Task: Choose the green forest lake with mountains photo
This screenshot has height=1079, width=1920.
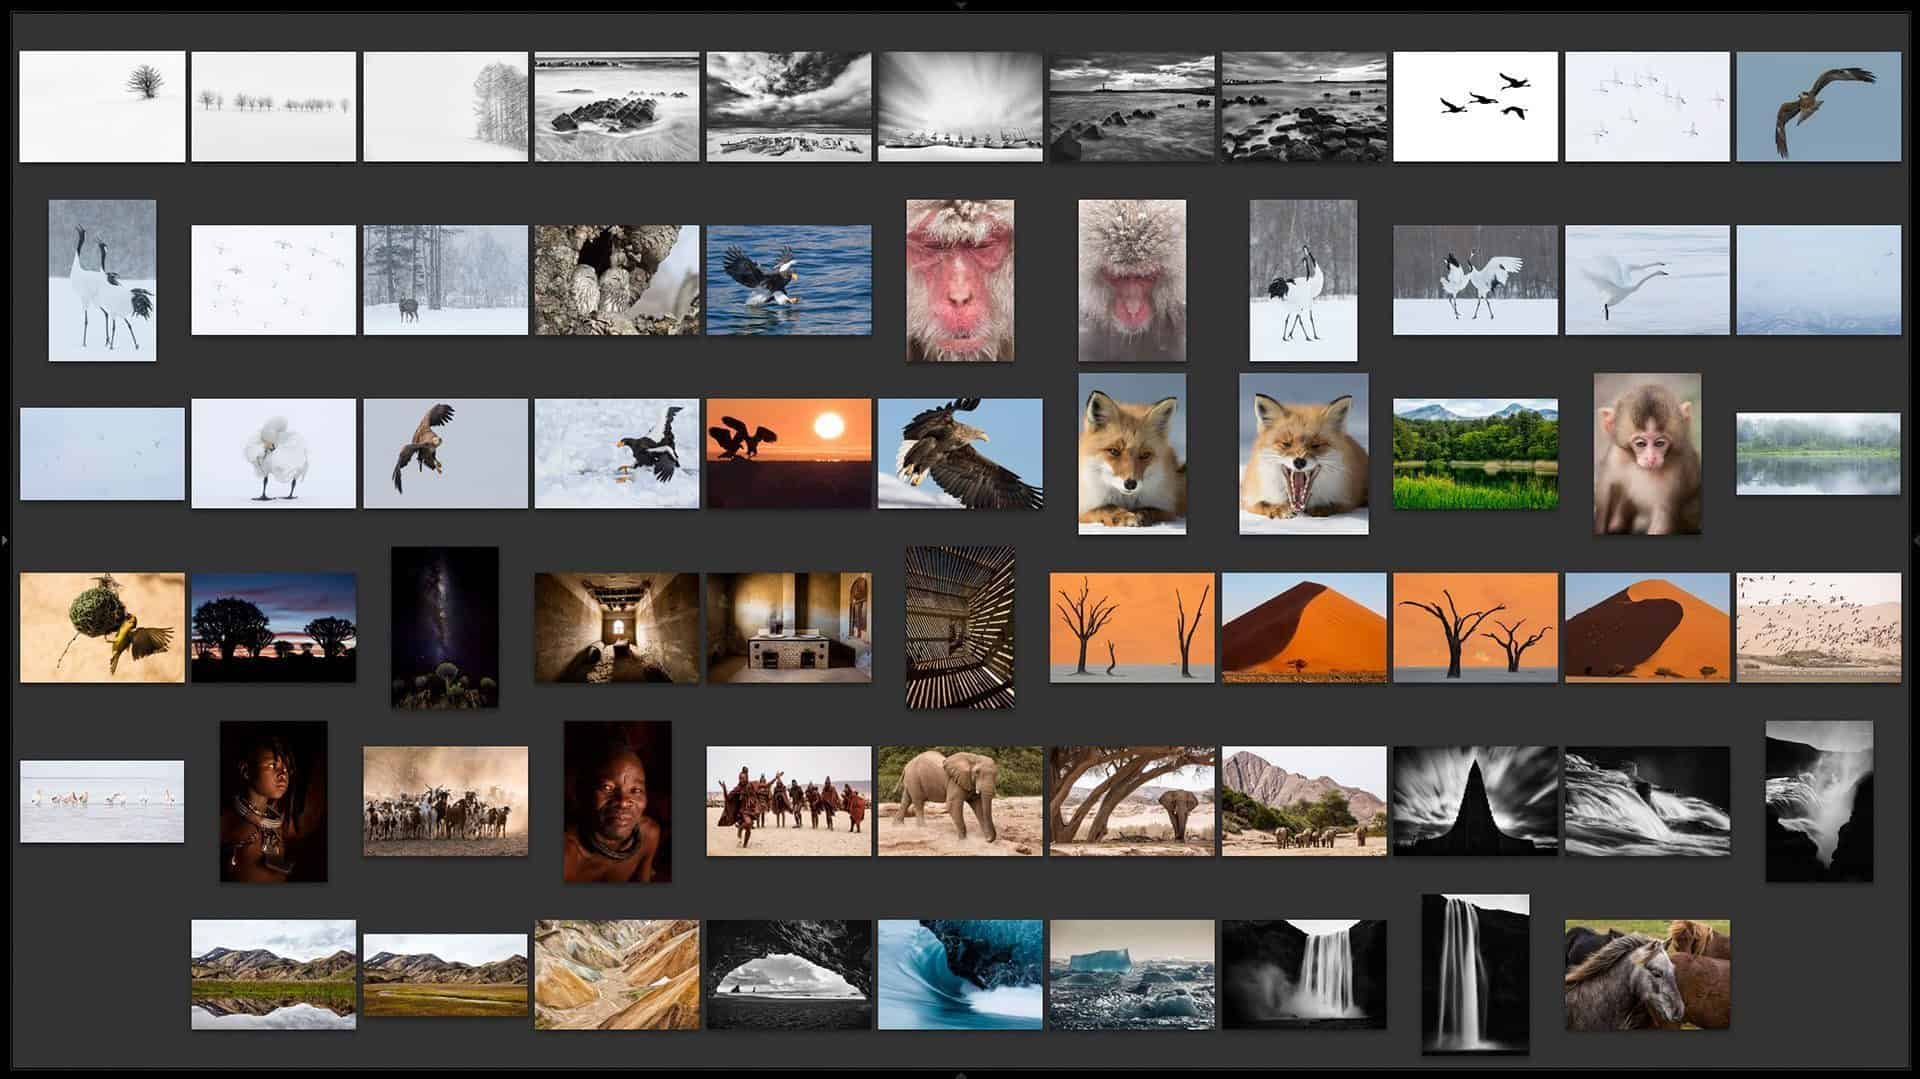Action: pyautogui.click(x=1475, y=454)
